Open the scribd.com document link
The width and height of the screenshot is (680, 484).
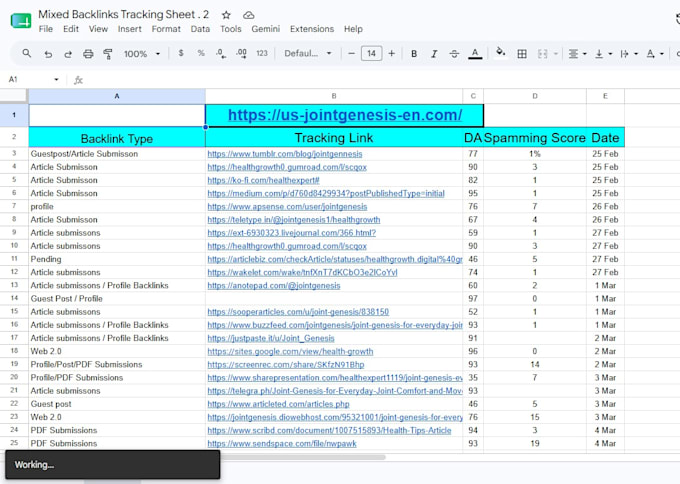329,431
